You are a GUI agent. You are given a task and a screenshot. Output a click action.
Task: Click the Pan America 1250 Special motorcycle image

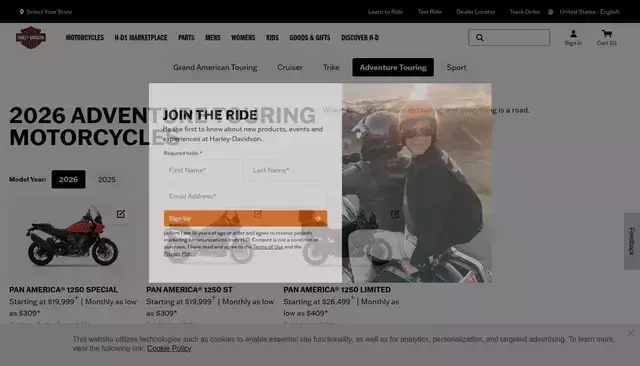73,237
